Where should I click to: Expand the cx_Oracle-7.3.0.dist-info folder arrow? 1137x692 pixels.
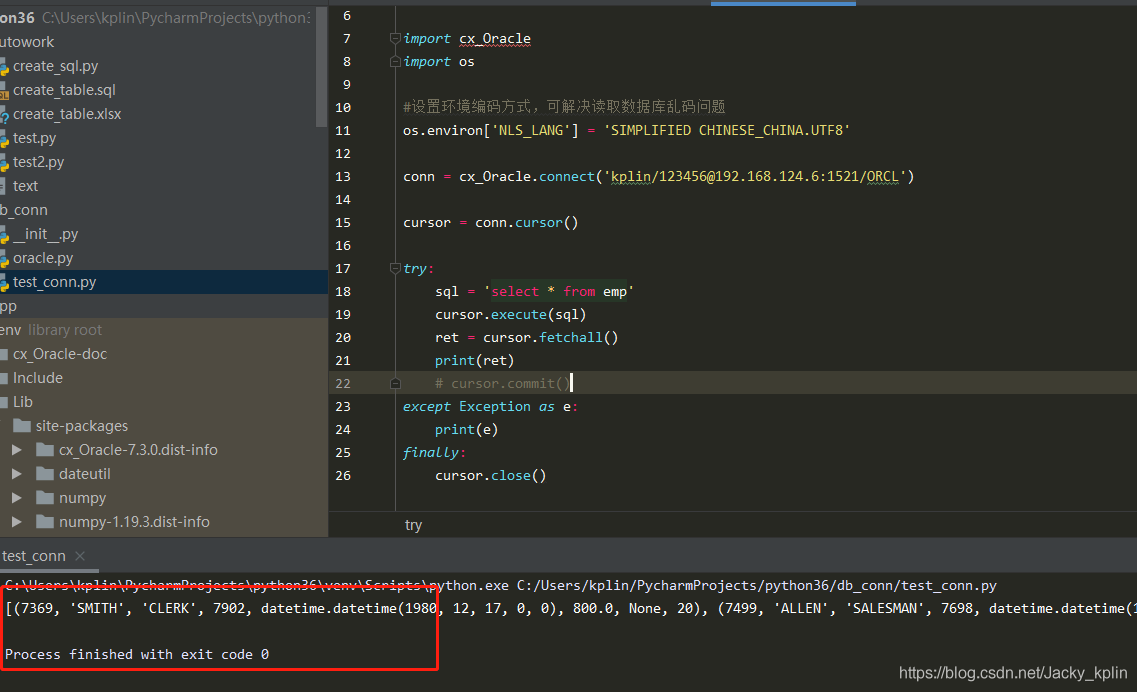click(16, 450)
